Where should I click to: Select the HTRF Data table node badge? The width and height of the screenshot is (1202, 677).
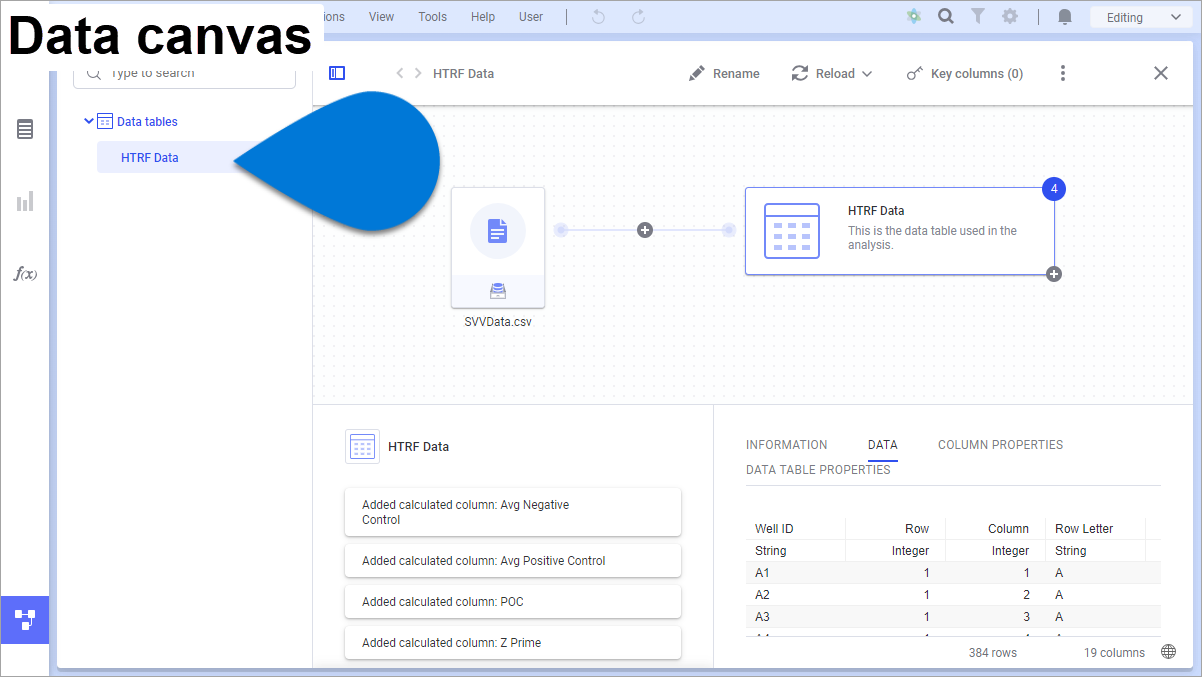[x=1053, y=188]
